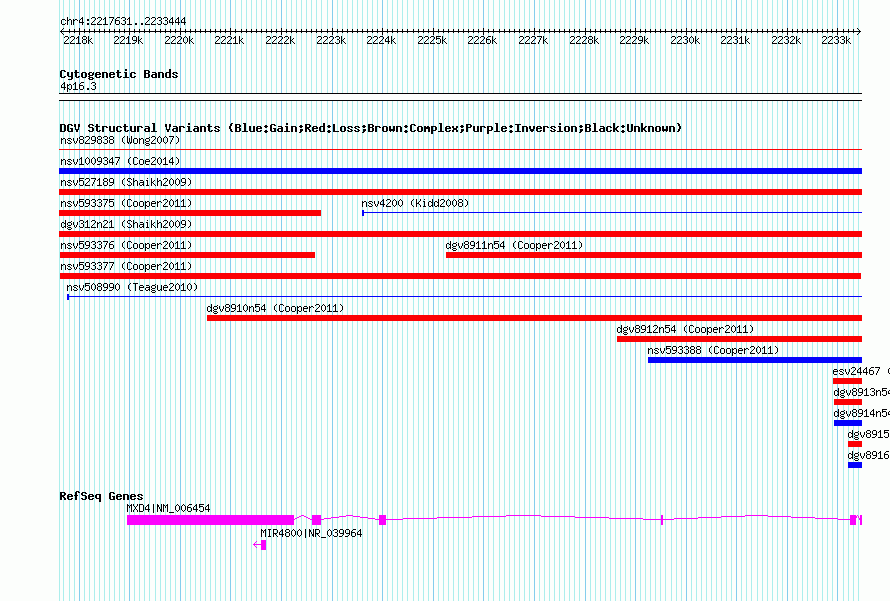Click the RefSeq Genes track title

(101, 496)
